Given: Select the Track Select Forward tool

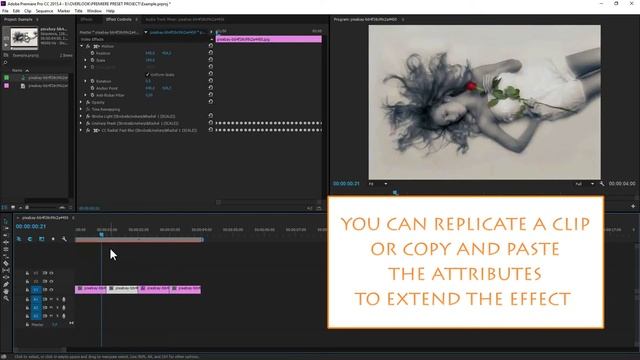Looking at the screenshot, I should pos(6,228).
